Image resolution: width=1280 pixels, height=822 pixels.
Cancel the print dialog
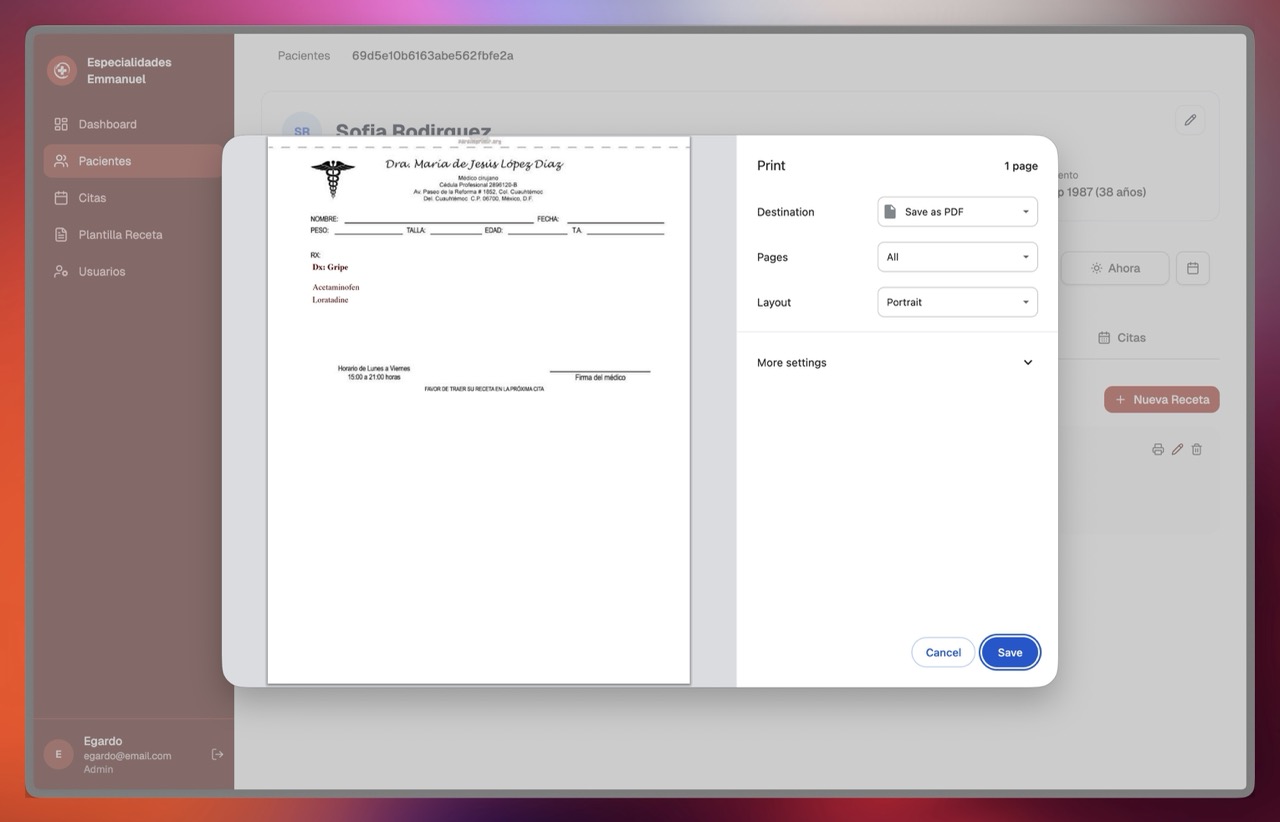(942, 652)
